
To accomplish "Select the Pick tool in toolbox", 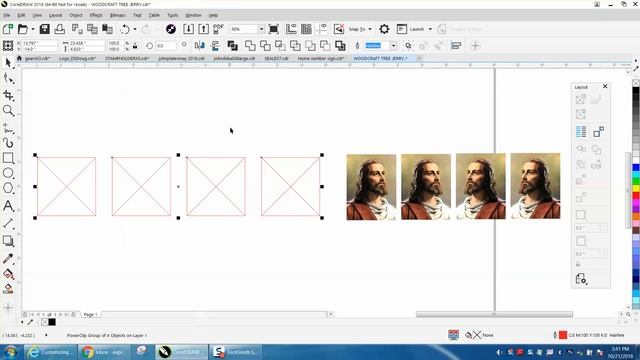I will pyautogui.click(x=8, y=63).
